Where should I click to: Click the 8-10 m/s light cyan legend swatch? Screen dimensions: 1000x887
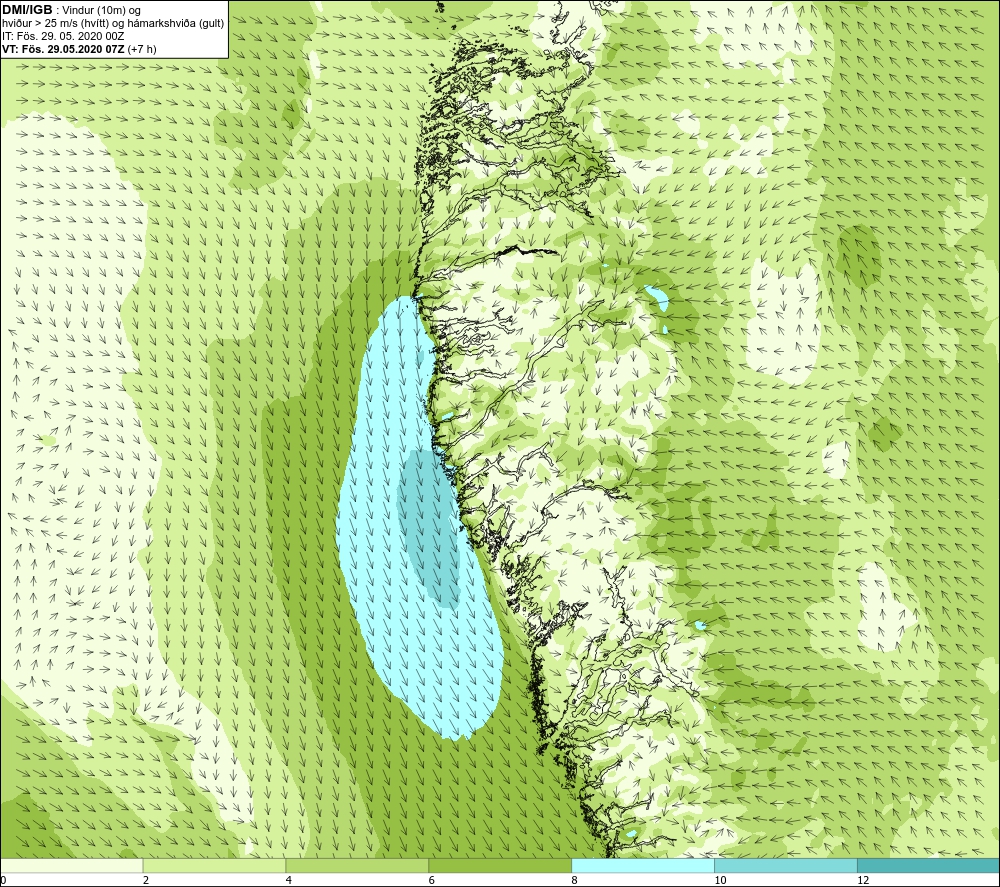[643, 865]
